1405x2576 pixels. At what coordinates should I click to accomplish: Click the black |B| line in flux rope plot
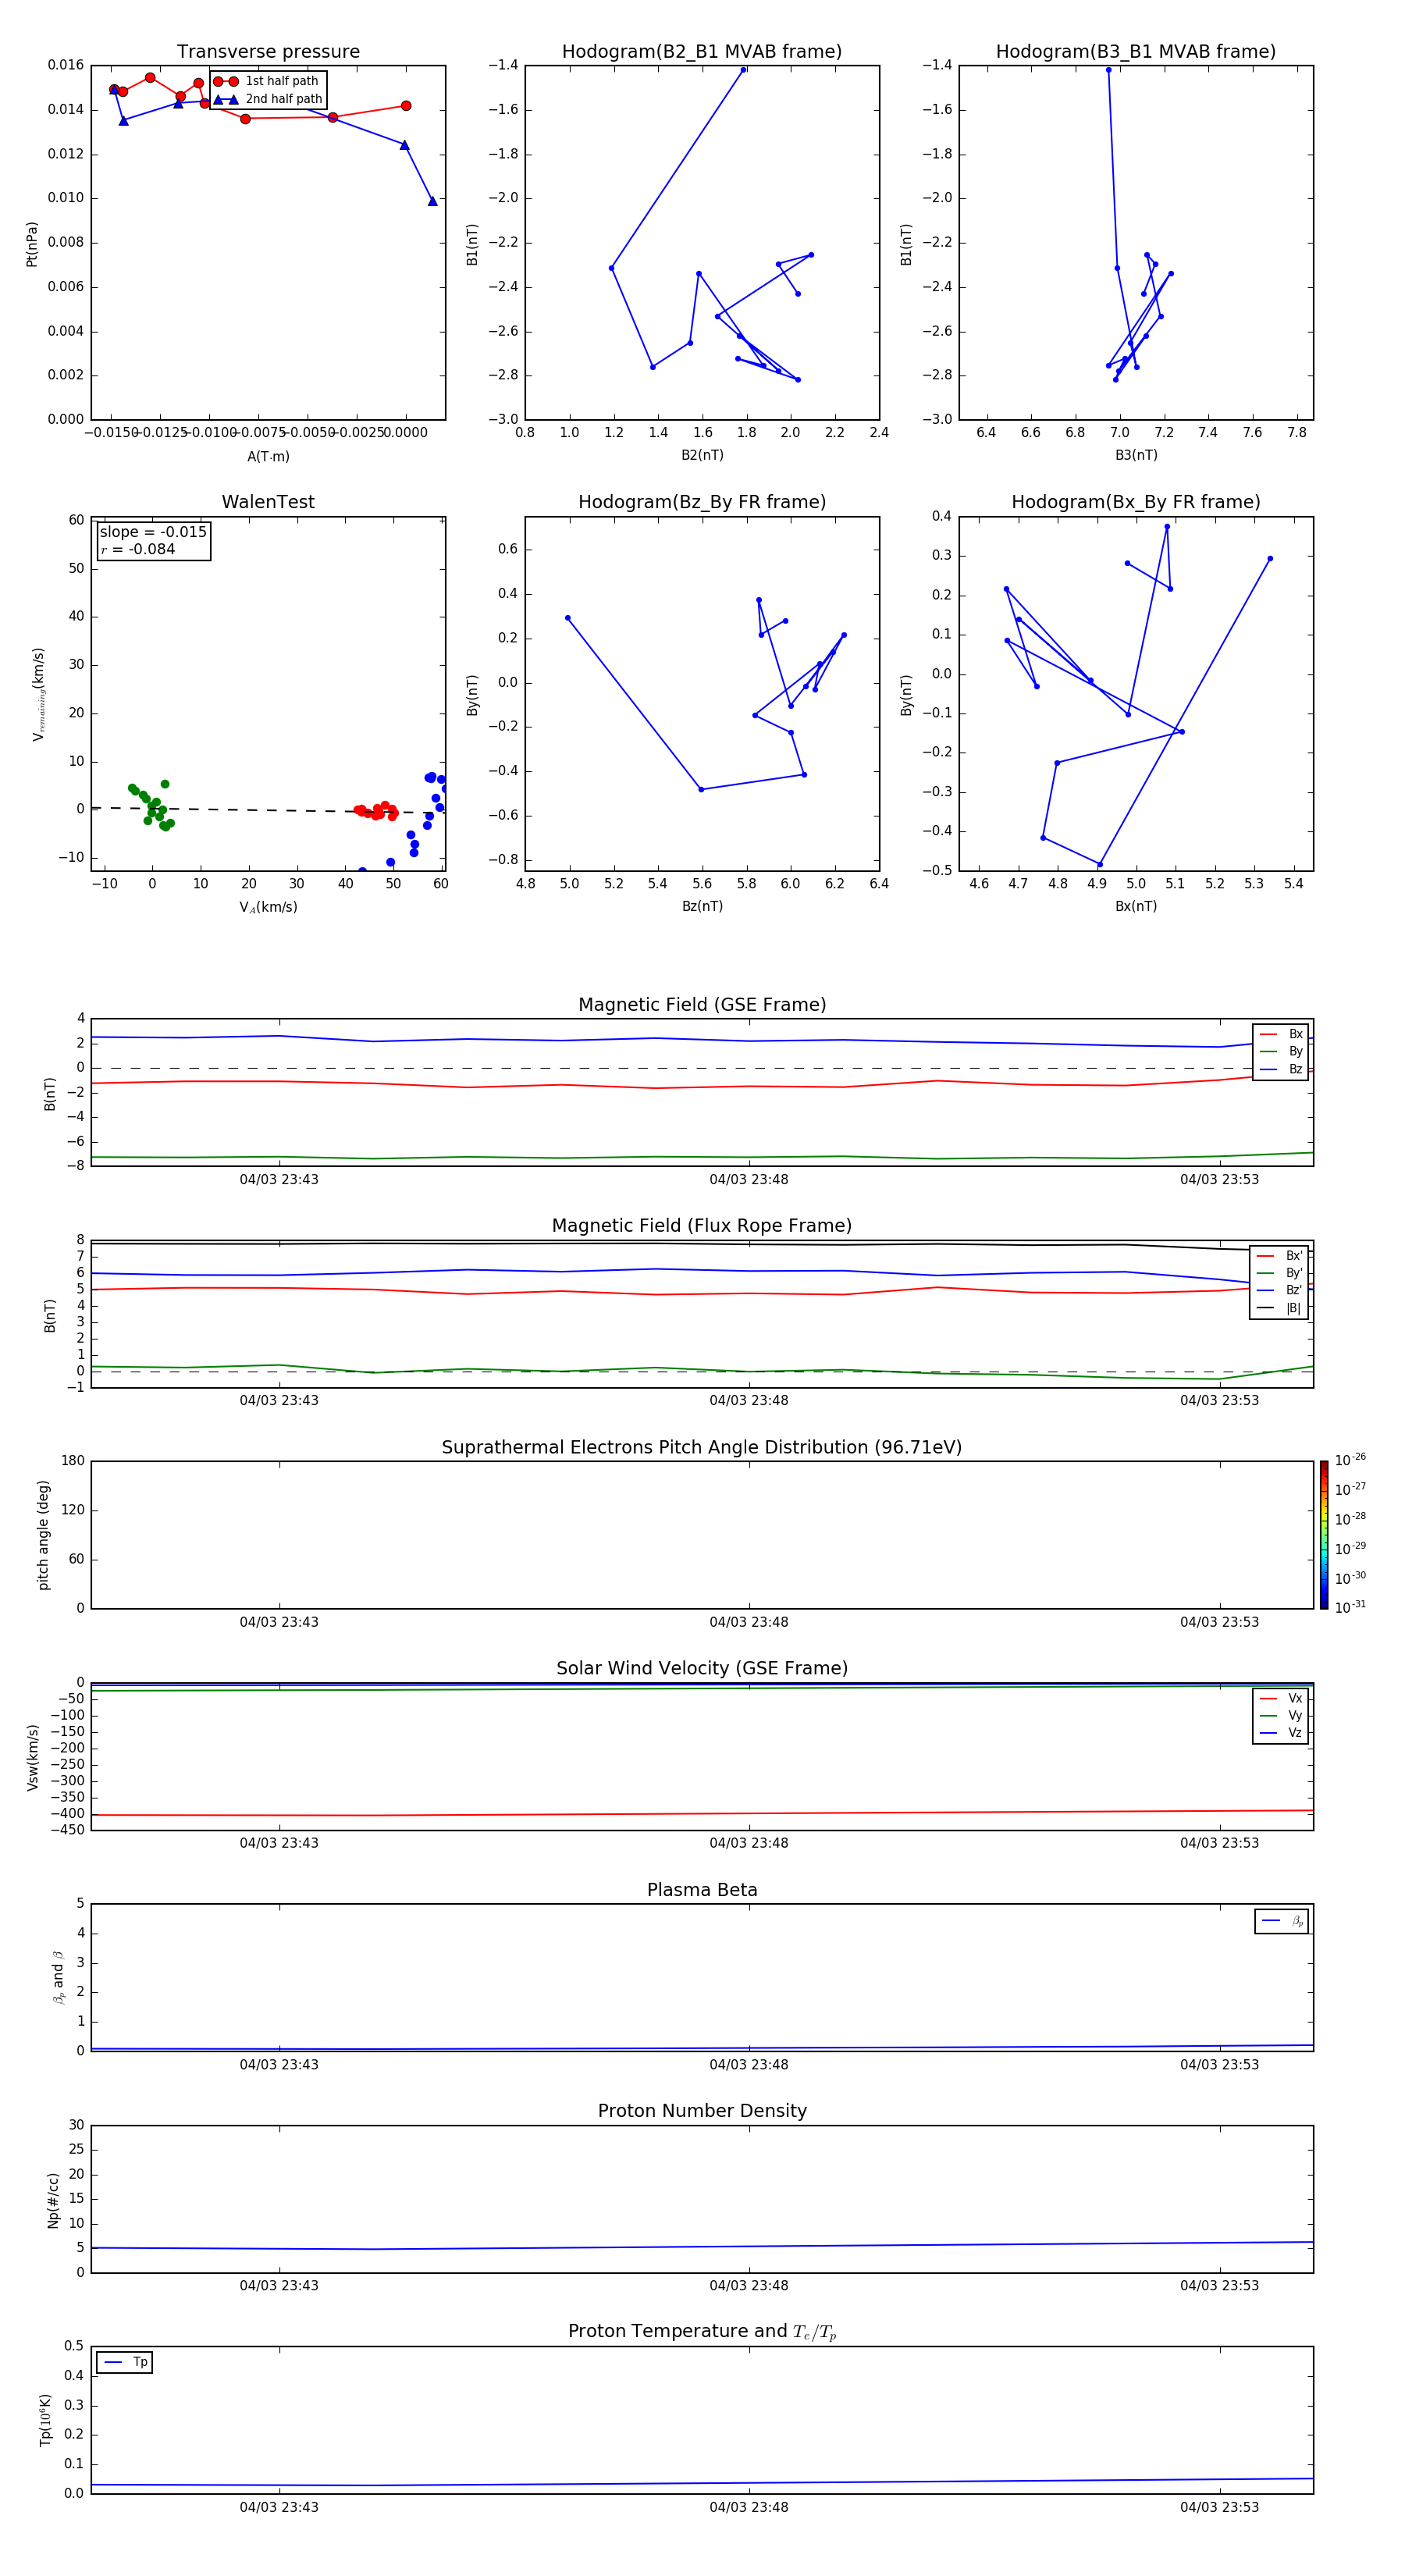[x=702, y=1244]
